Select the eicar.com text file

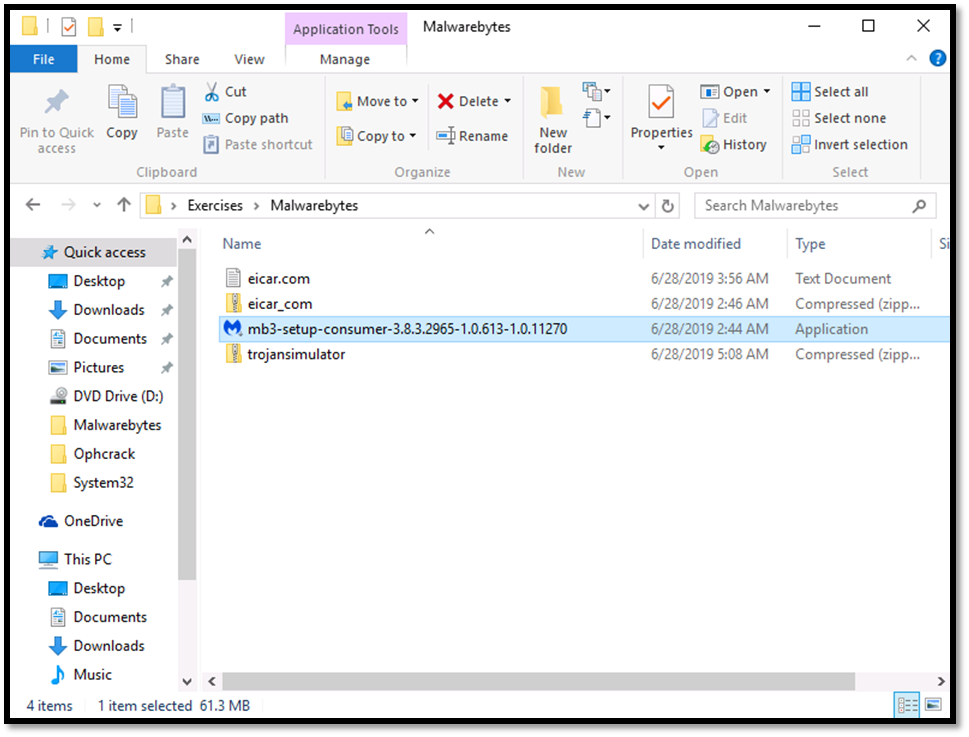(x=584, y=279)
